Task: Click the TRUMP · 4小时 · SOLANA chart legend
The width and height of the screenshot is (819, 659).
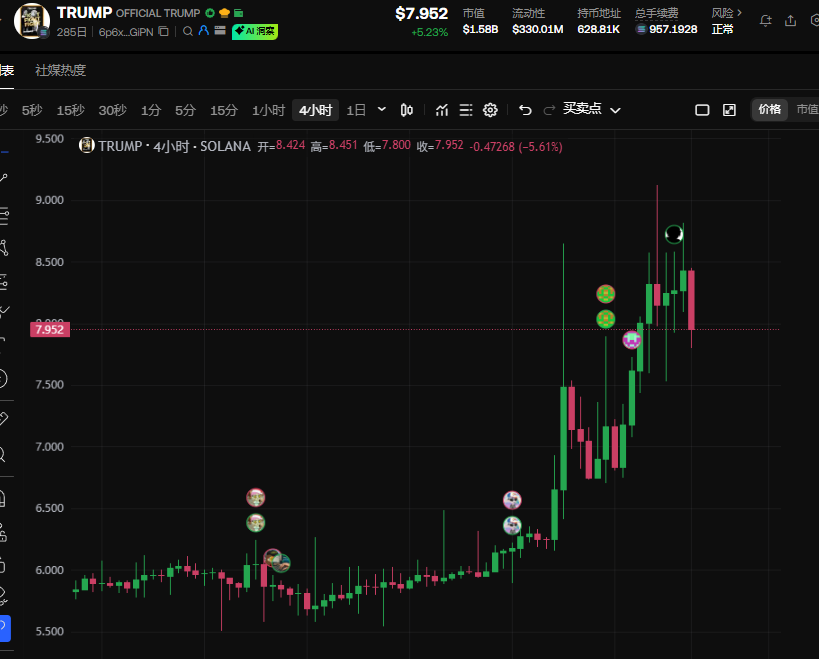Action: 174,146
